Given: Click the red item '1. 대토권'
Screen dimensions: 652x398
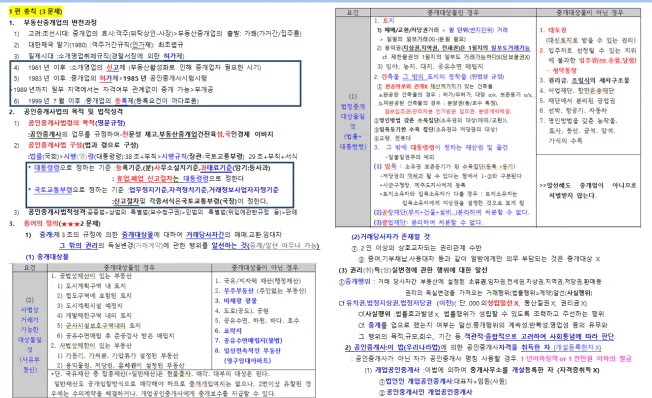Looking at the screenshot, I should pos(553,30).
